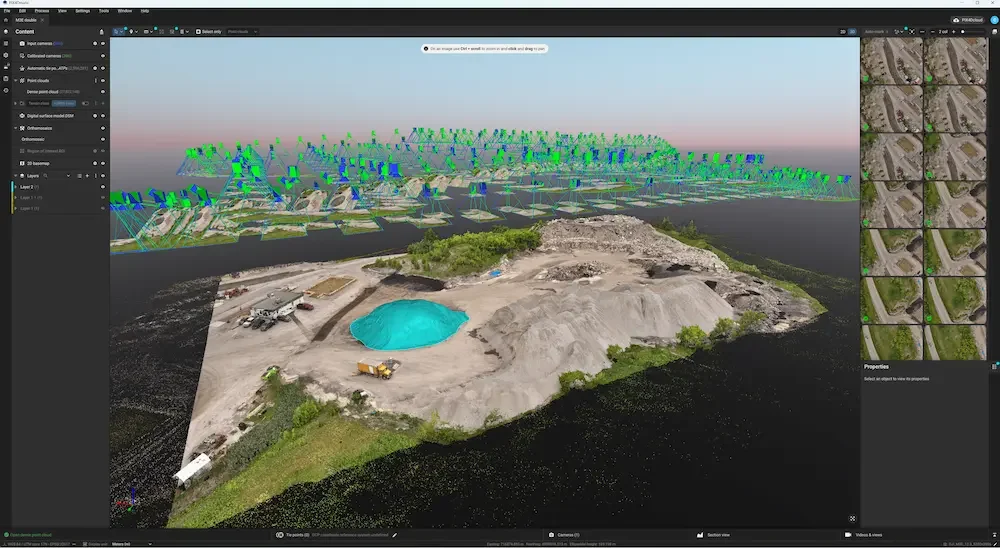Increase image column count with plus
Viewport: 1000px width, 548px height.
click(953, 31)
